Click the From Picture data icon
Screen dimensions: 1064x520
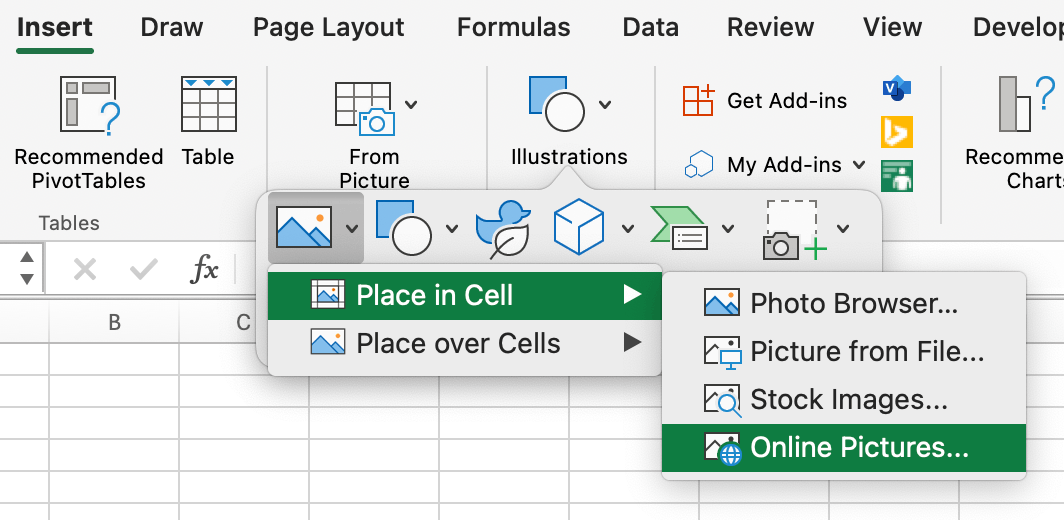point(364,108)
